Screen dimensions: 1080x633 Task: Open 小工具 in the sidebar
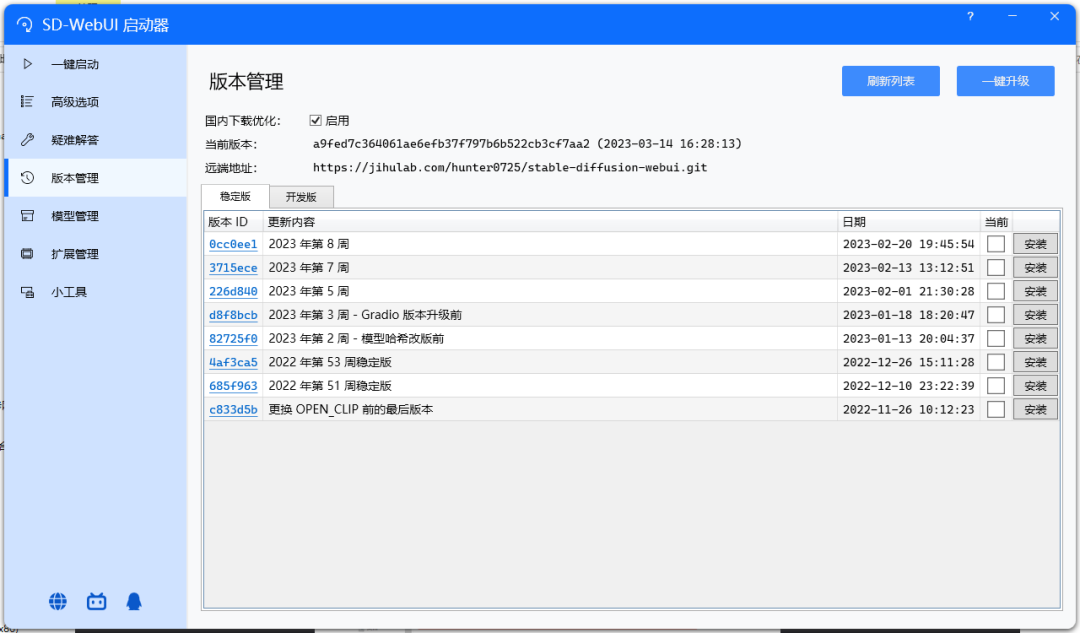[95, 292]
